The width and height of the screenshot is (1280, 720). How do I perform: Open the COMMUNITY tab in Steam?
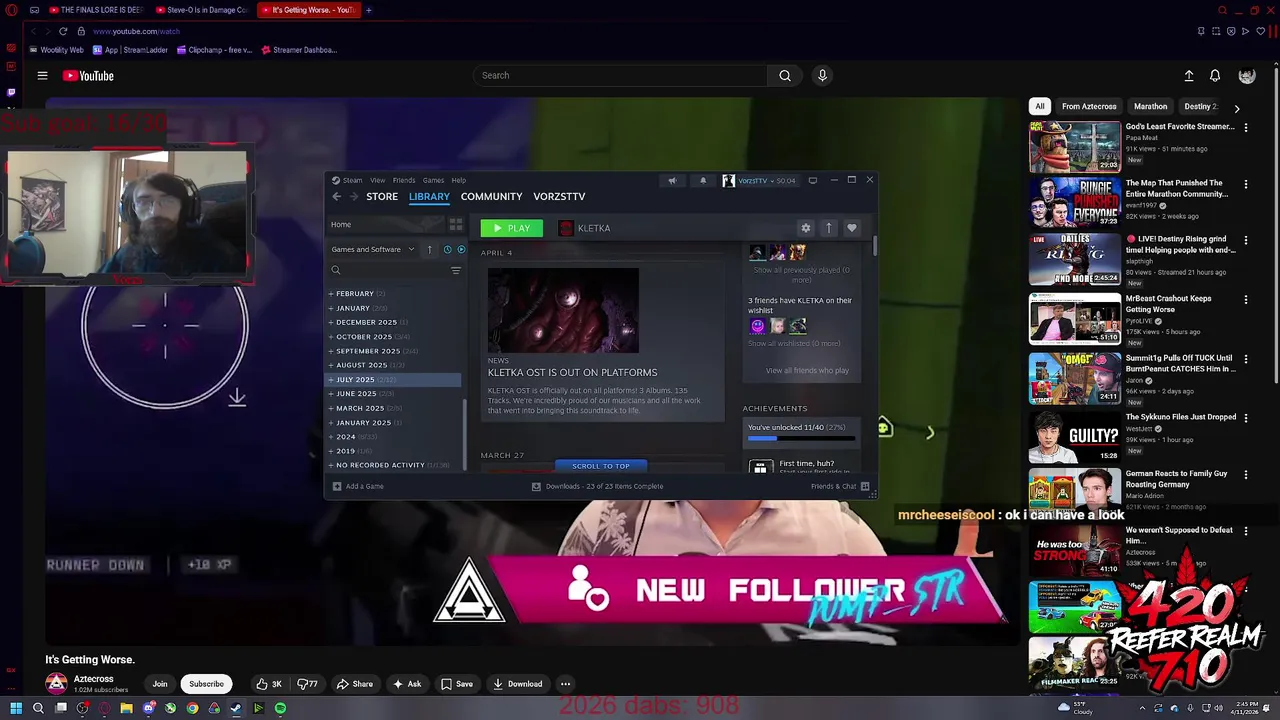pyautogui.click(x=491, y=197)
